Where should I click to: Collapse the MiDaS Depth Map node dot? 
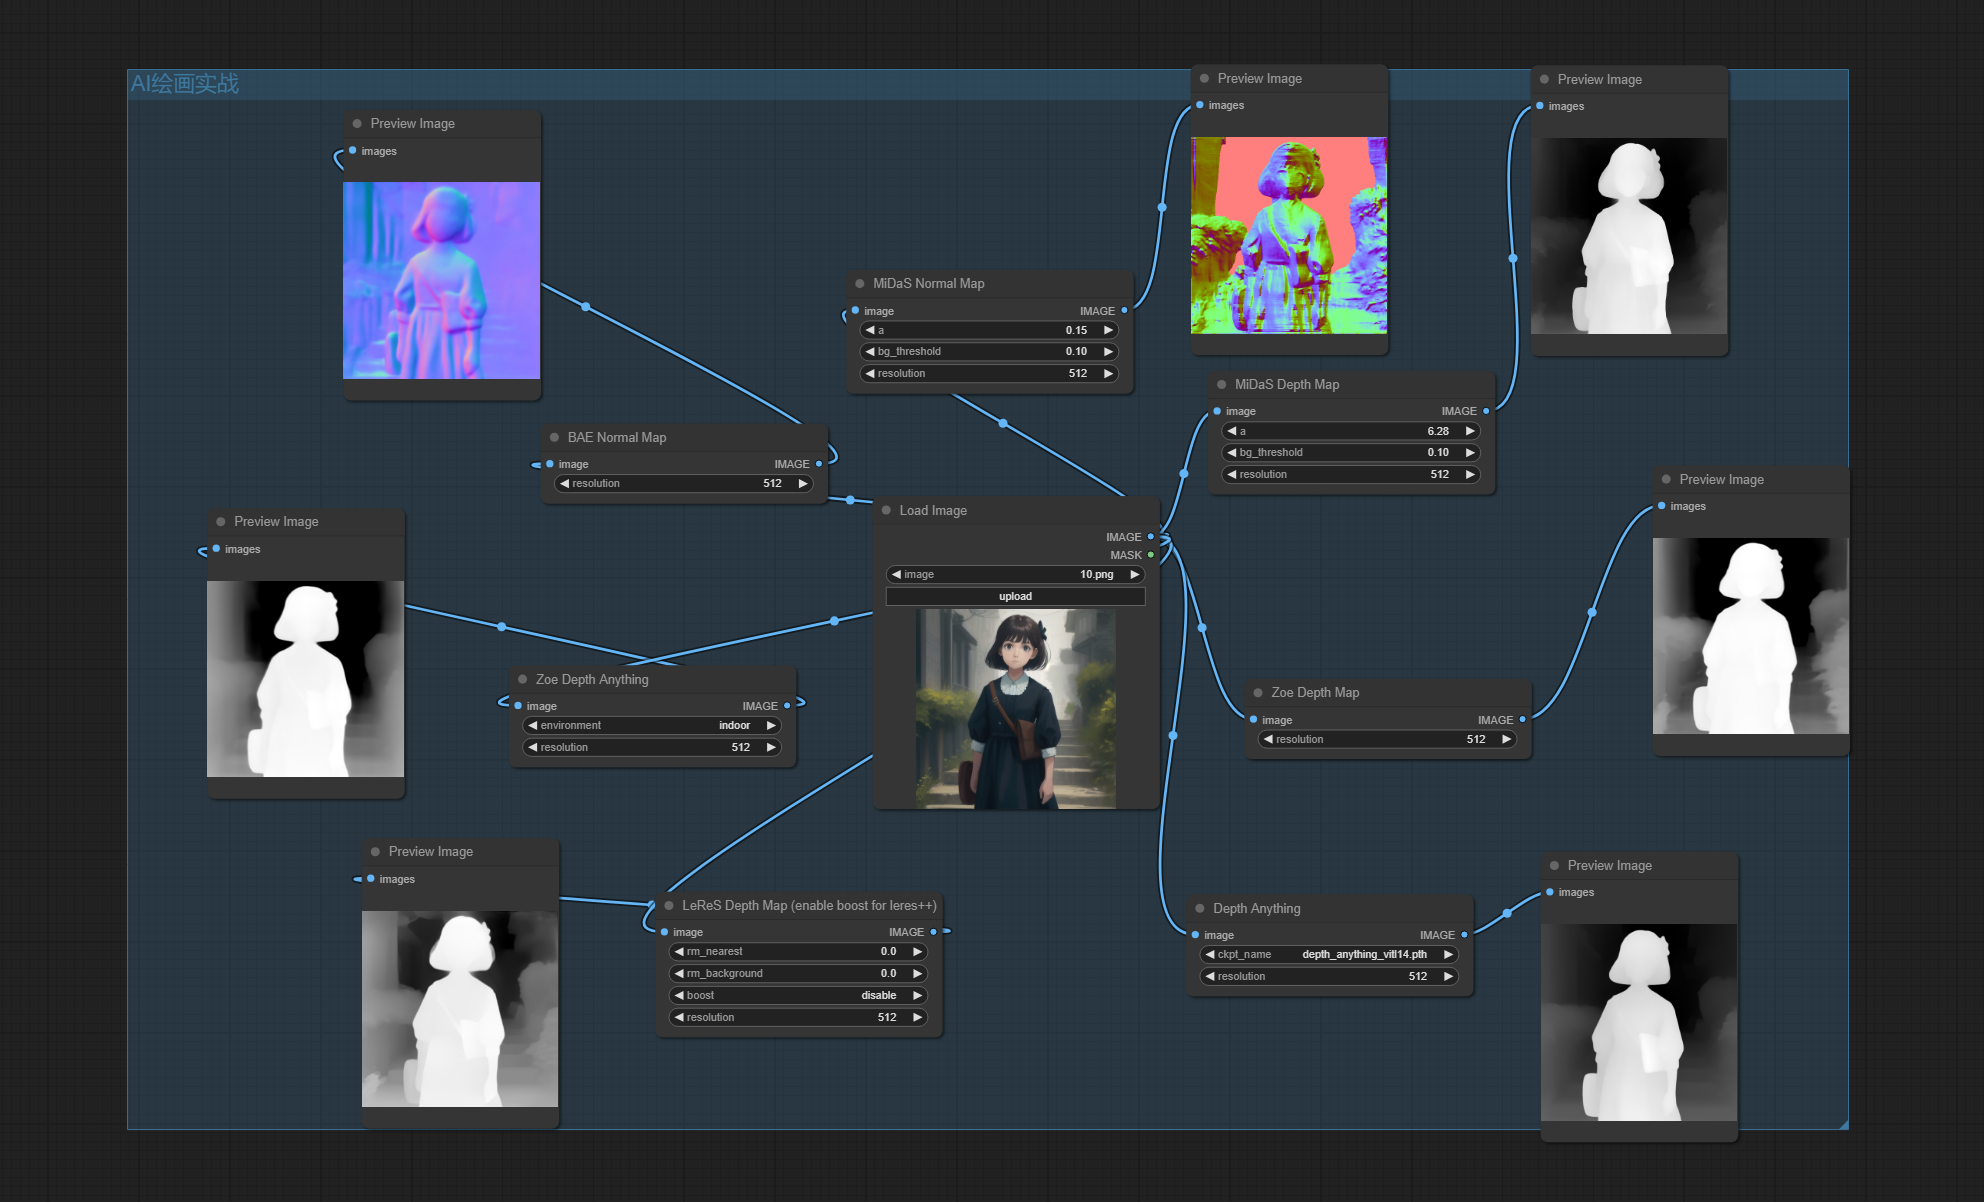[x=1222, y=385]
